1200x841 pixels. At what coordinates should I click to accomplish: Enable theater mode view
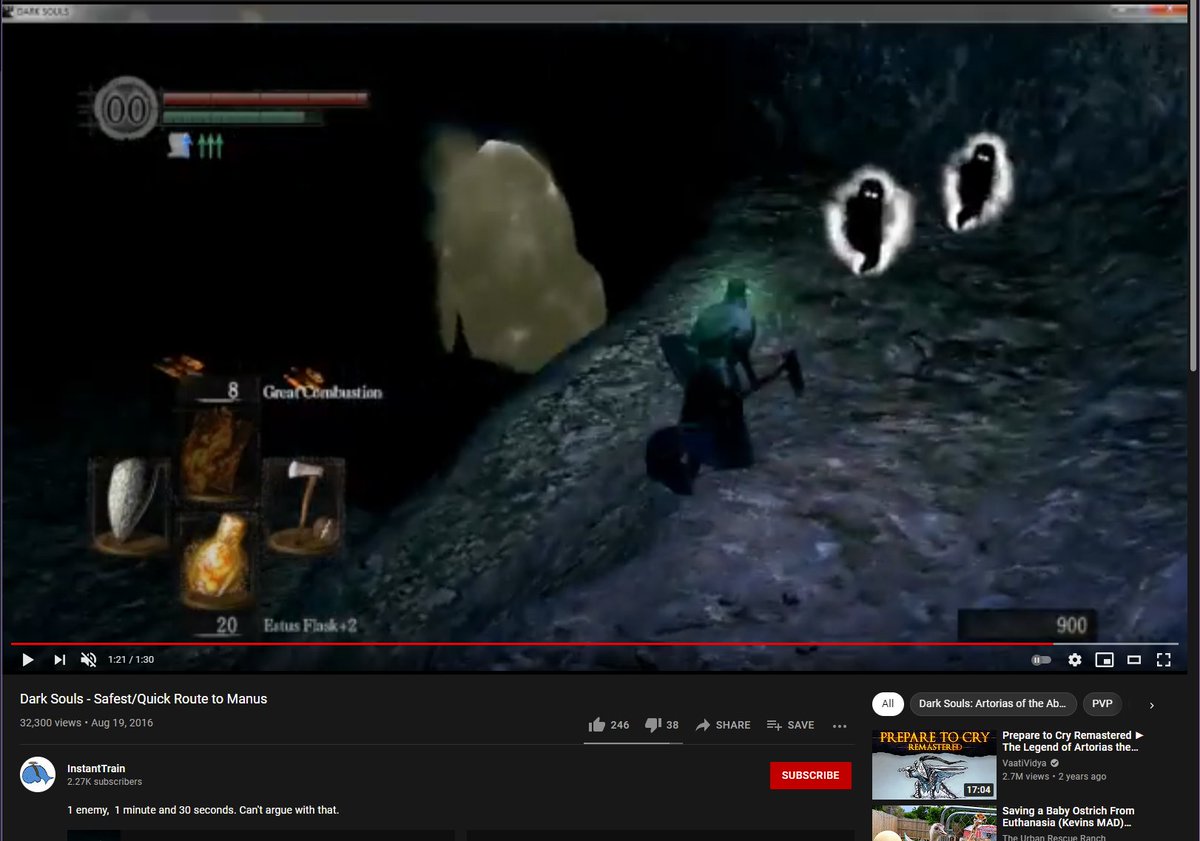(x=1134, y=660)
